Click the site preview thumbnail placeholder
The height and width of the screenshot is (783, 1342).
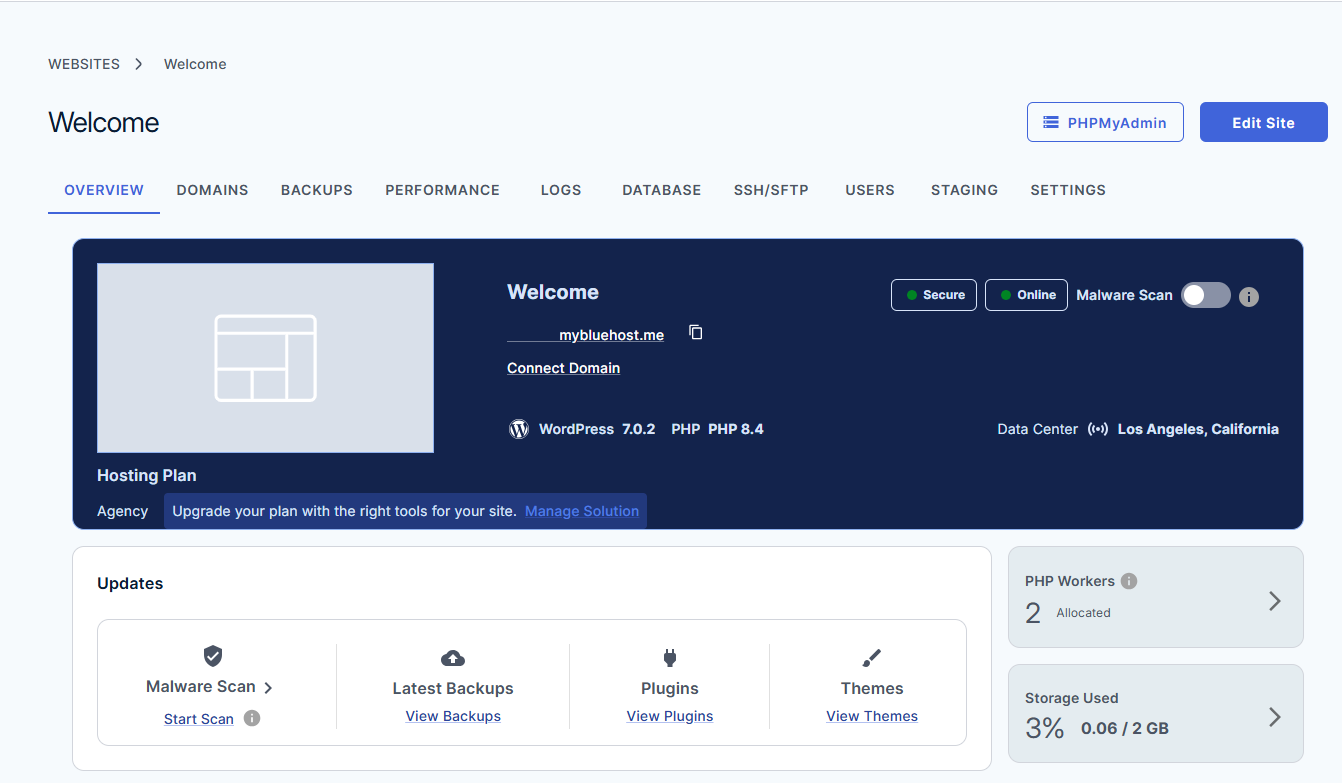pyautogui.click(x=265, y=358)
